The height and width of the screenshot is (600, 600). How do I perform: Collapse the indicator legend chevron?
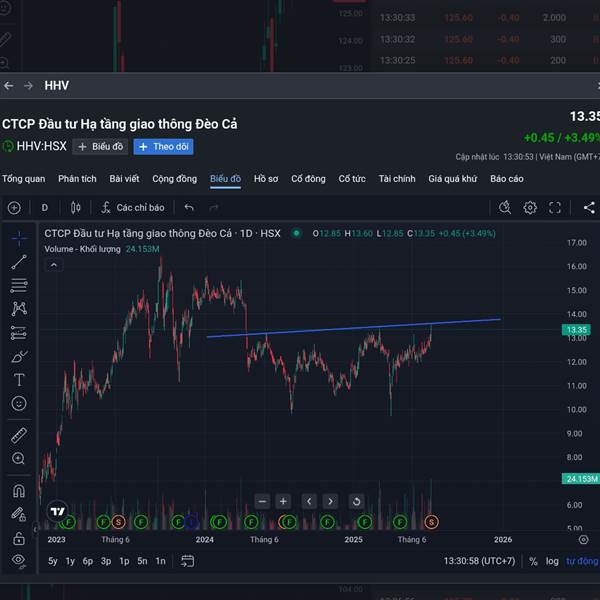click(x=54, y=265)
